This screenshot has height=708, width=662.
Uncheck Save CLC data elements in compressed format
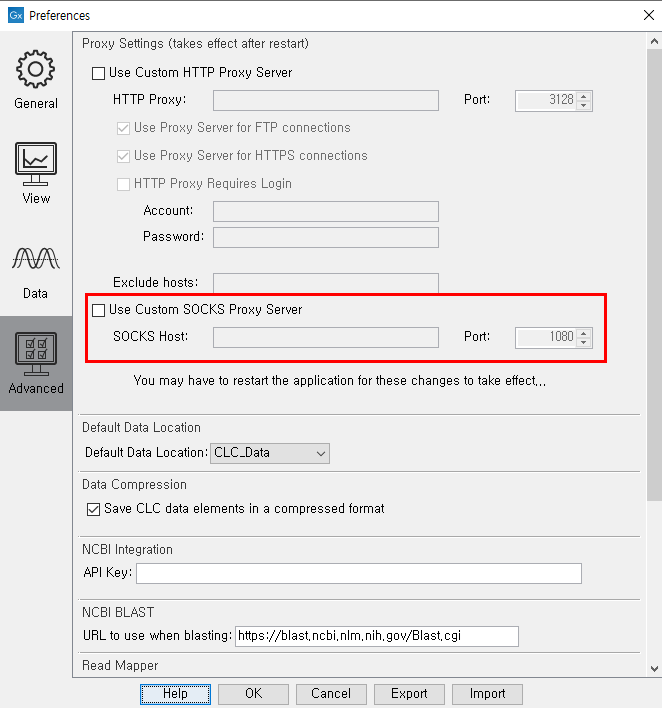click(93, 509)
